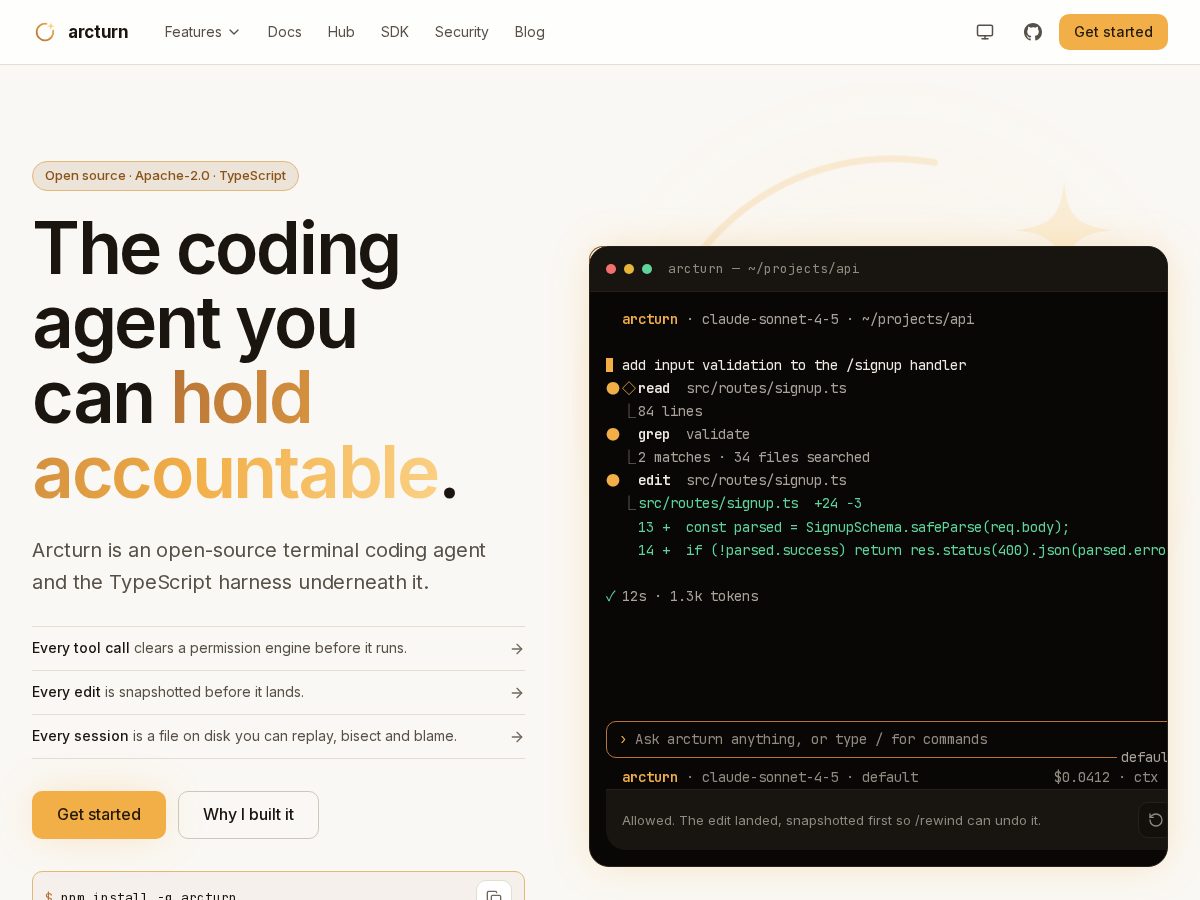Viewport: 1200px width, 900px height.
Task: Click the diamond marker beside 'read'
Action: click(629, 388)
